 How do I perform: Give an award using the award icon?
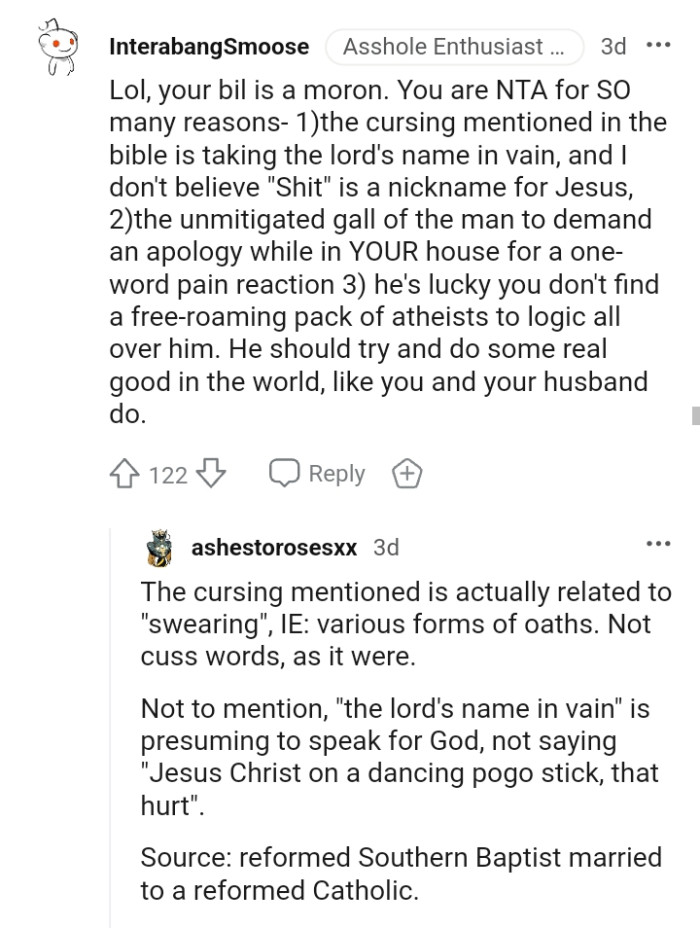[407, 474]
